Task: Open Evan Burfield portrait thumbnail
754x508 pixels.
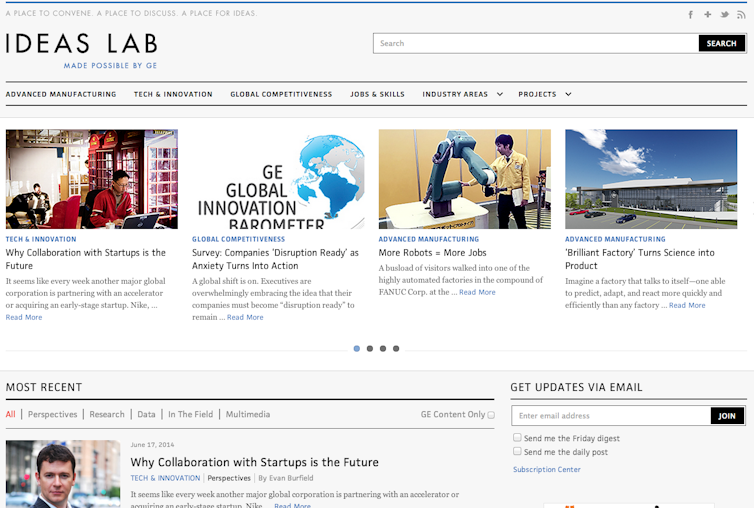Action: [63, 474]
